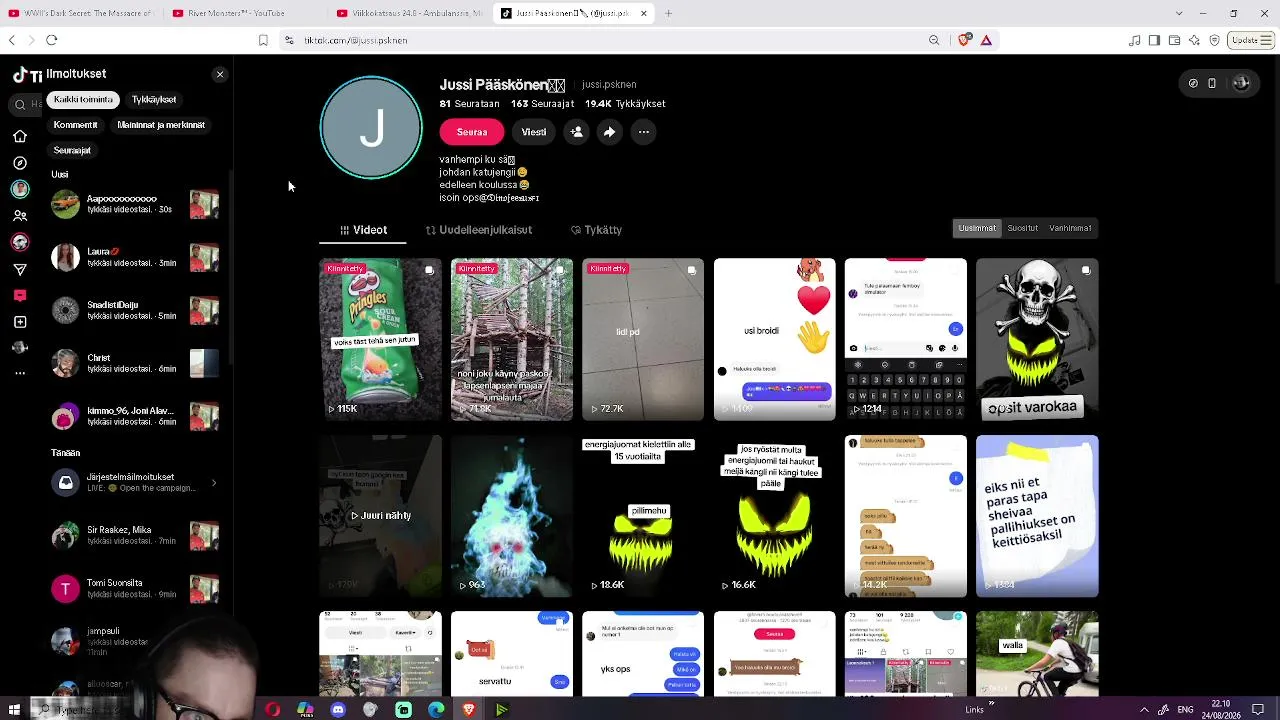The width and height of the screenshot is (1280, 720).
Task: Switch to the Videot tab
Action: [x=363, y=230]
